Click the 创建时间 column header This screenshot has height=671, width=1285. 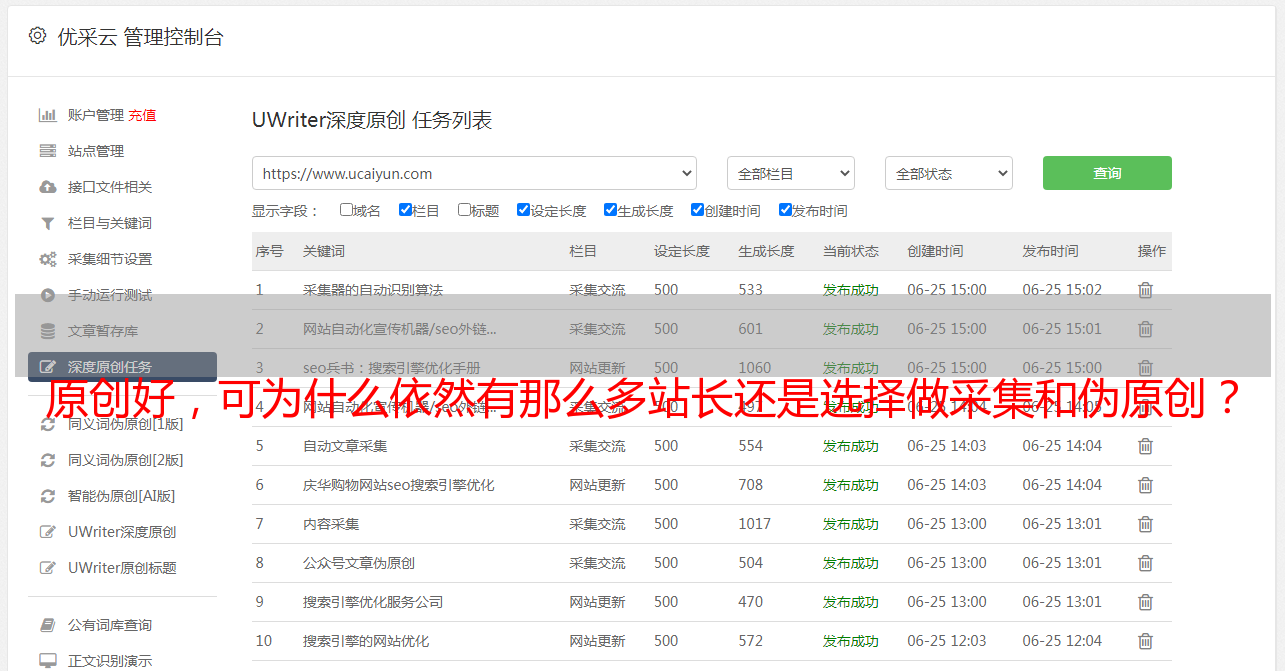(x=935, y=251)
